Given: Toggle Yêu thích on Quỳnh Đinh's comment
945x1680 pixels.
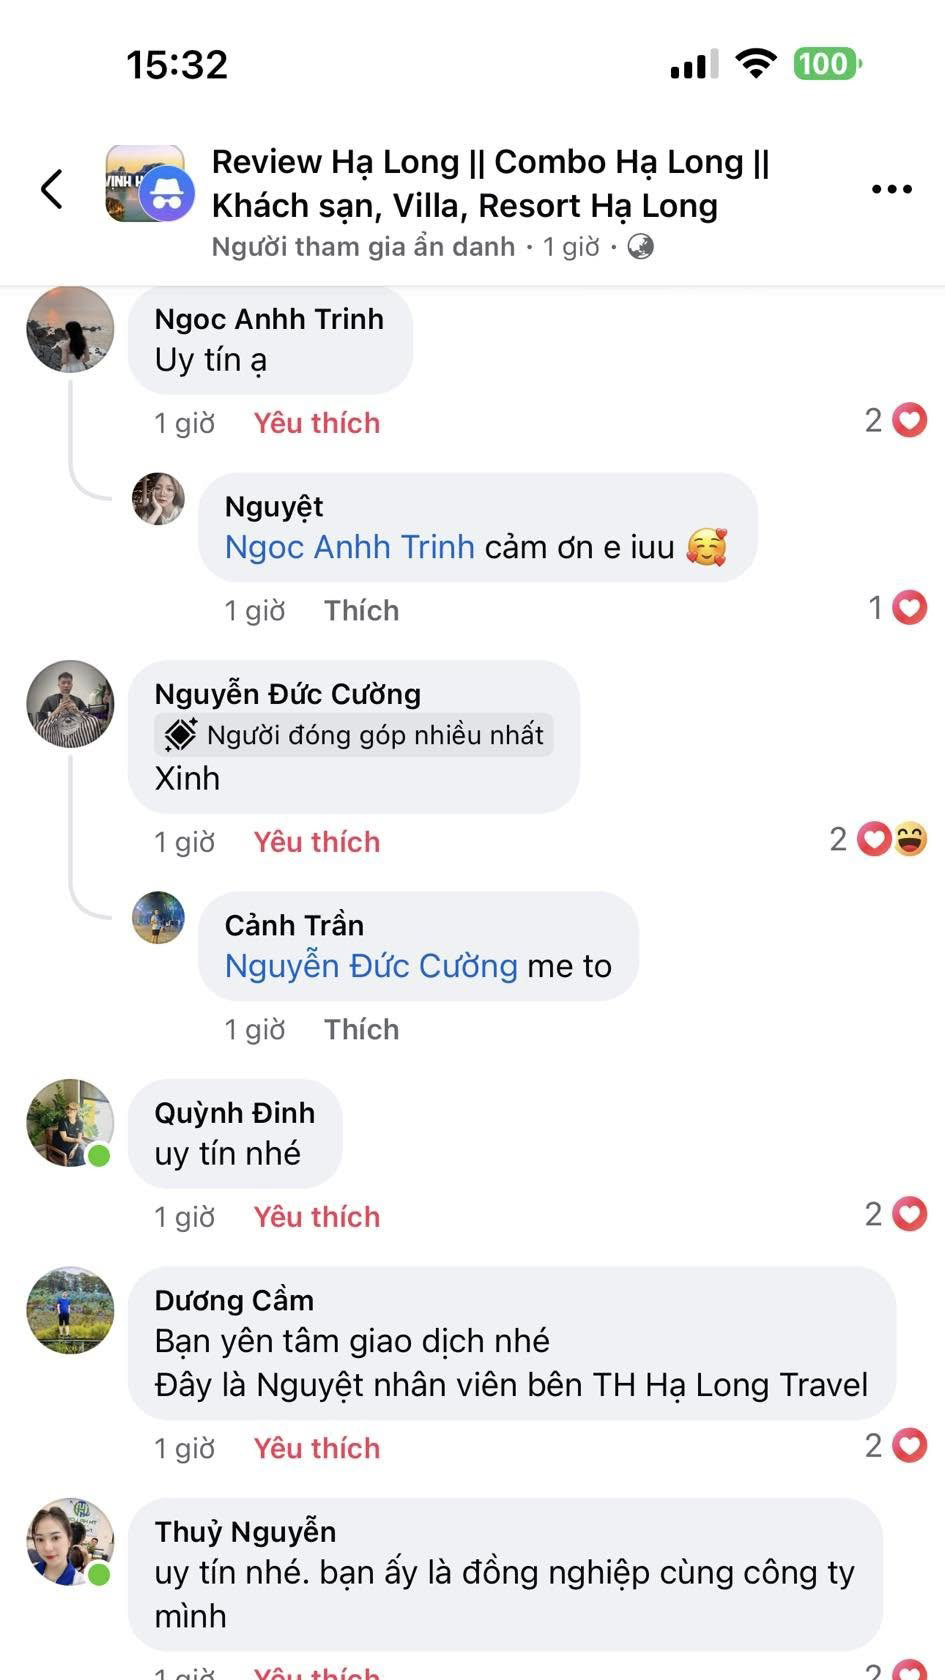Looking at the screenshot, I should tap(317, 1217).
